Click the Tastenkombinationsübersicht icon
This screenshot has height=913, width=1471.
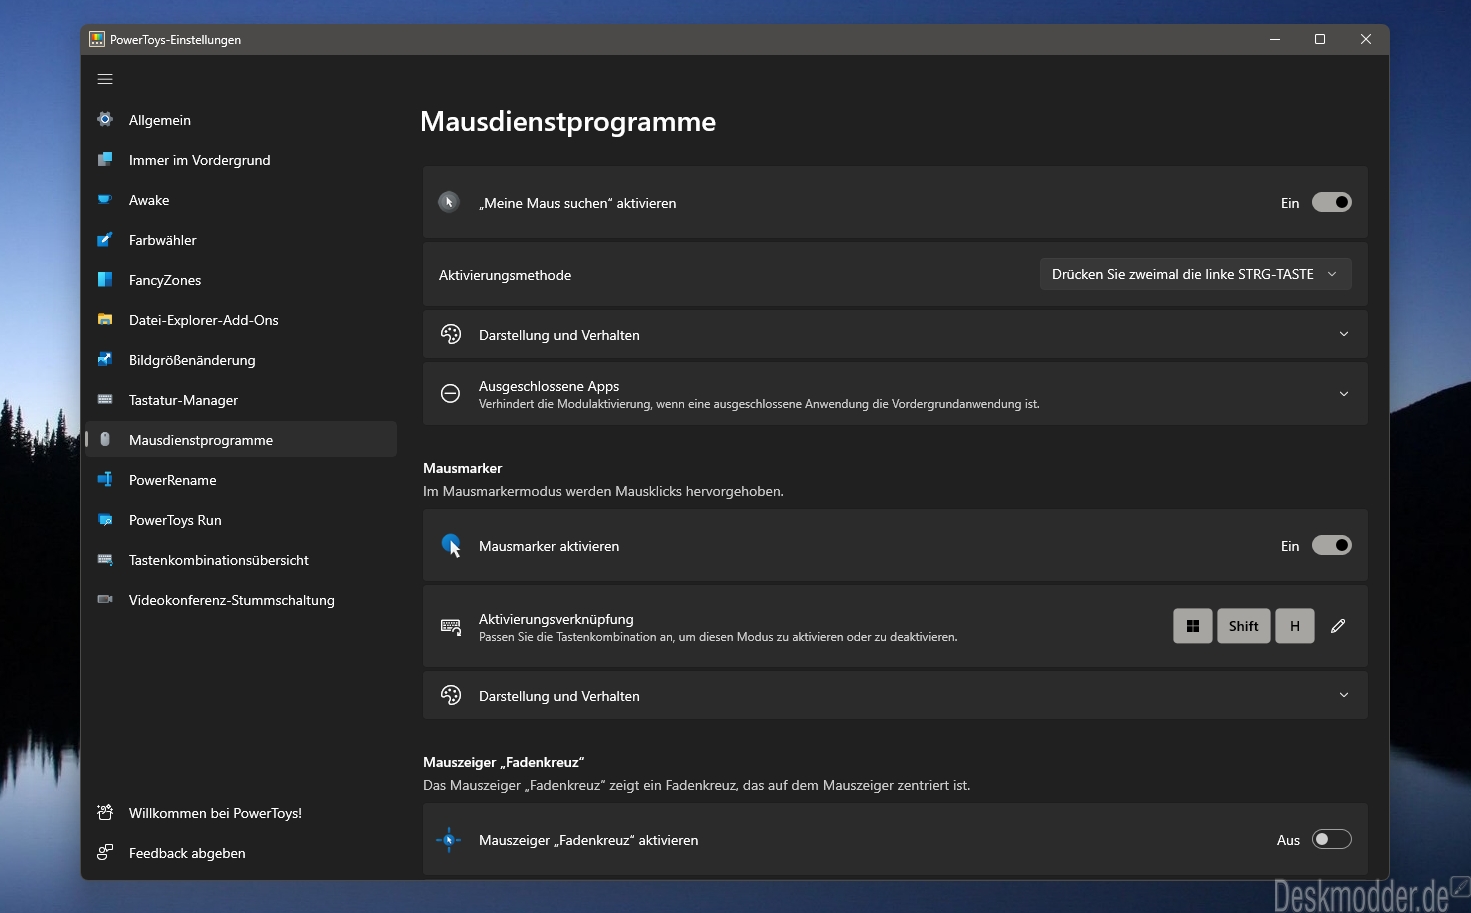105,560
